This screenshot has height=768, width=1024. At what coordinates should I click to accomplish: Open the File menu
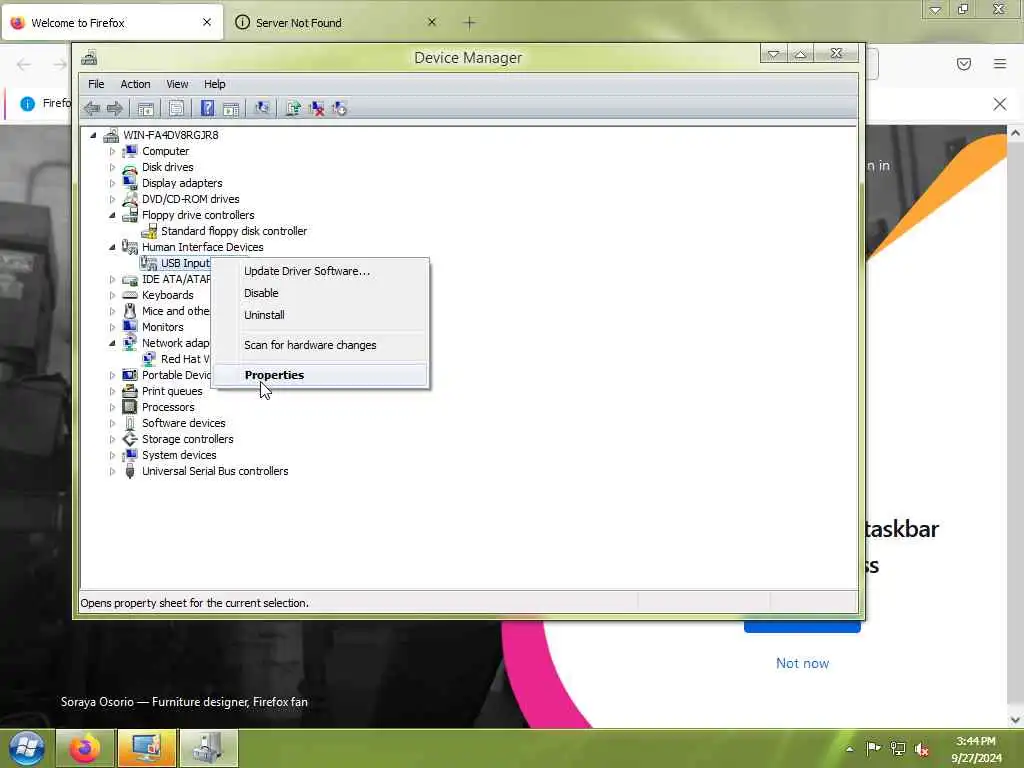tap(96, 84)
